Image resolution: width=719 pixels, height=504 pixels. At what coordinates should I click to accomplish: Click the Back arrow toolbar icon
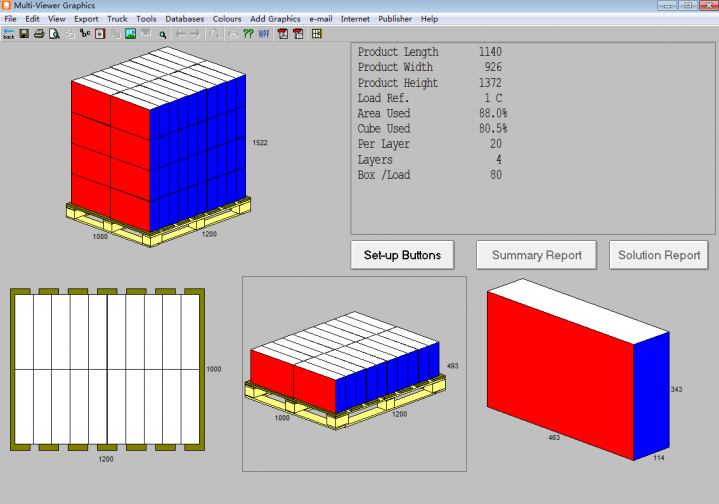tap(9, 33)
